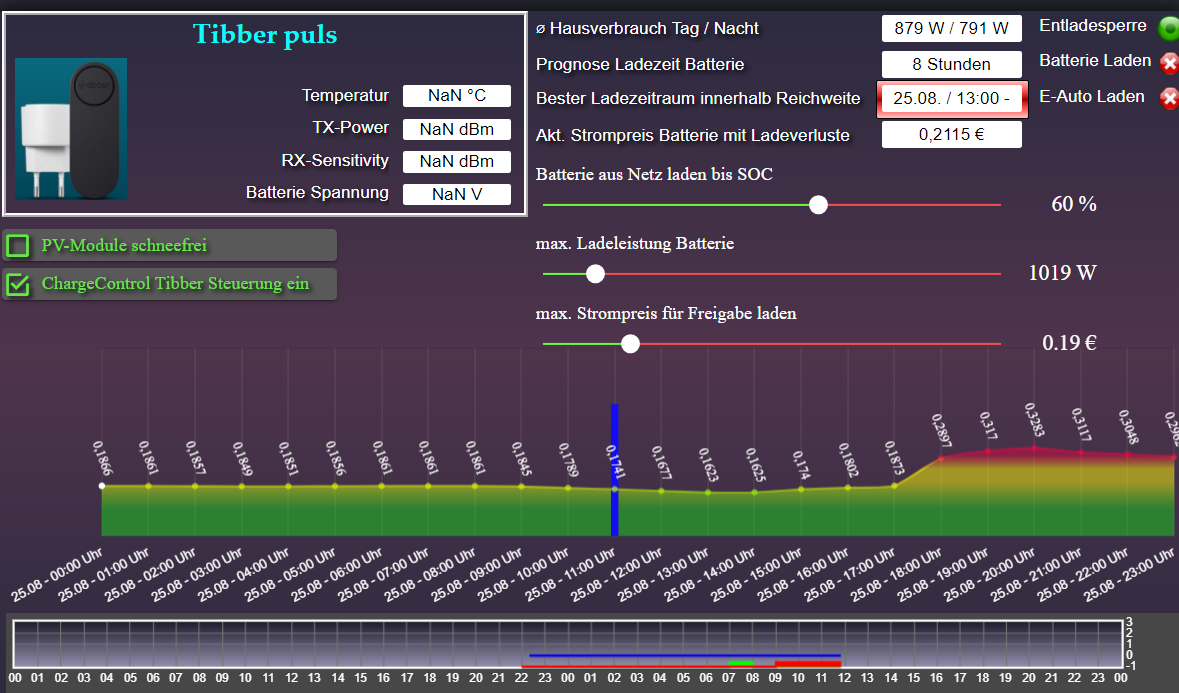Click the Akt. Strompreis Batterie mit Ladeverluste label

(693, 135)
